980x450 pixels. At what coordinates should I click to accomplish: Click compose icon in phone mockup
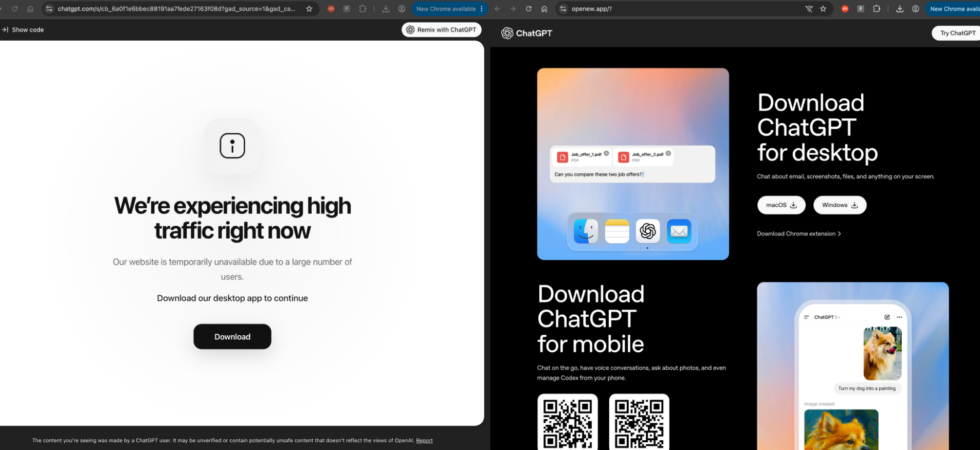pos(887,317)
